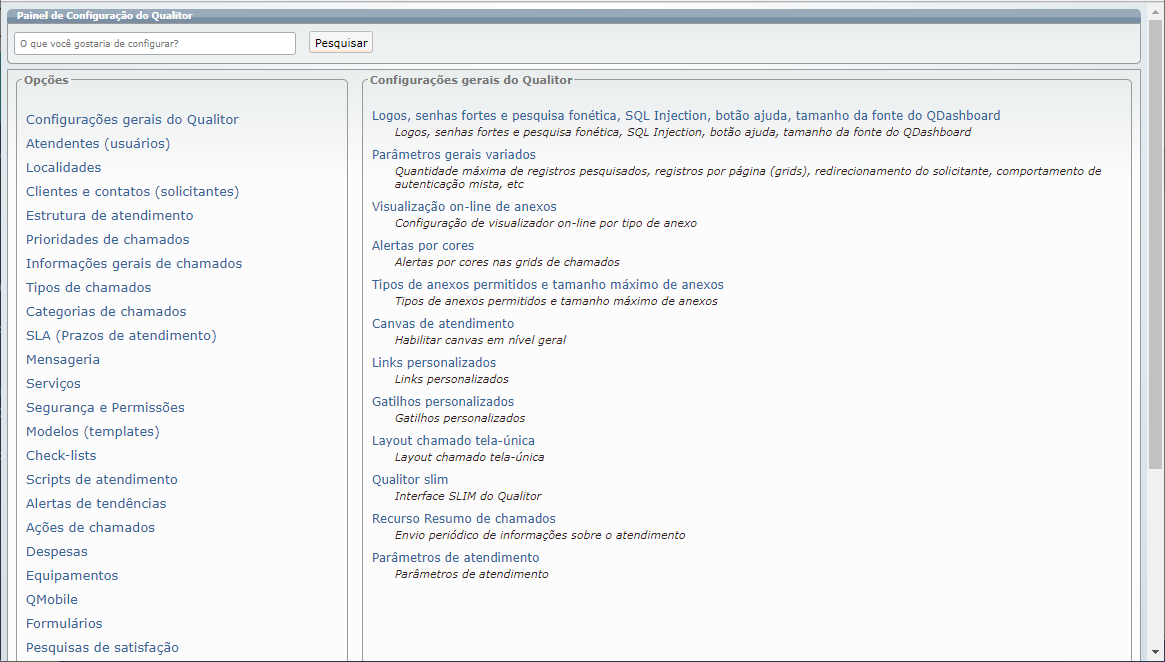Open Serviços option

[53, 383]
